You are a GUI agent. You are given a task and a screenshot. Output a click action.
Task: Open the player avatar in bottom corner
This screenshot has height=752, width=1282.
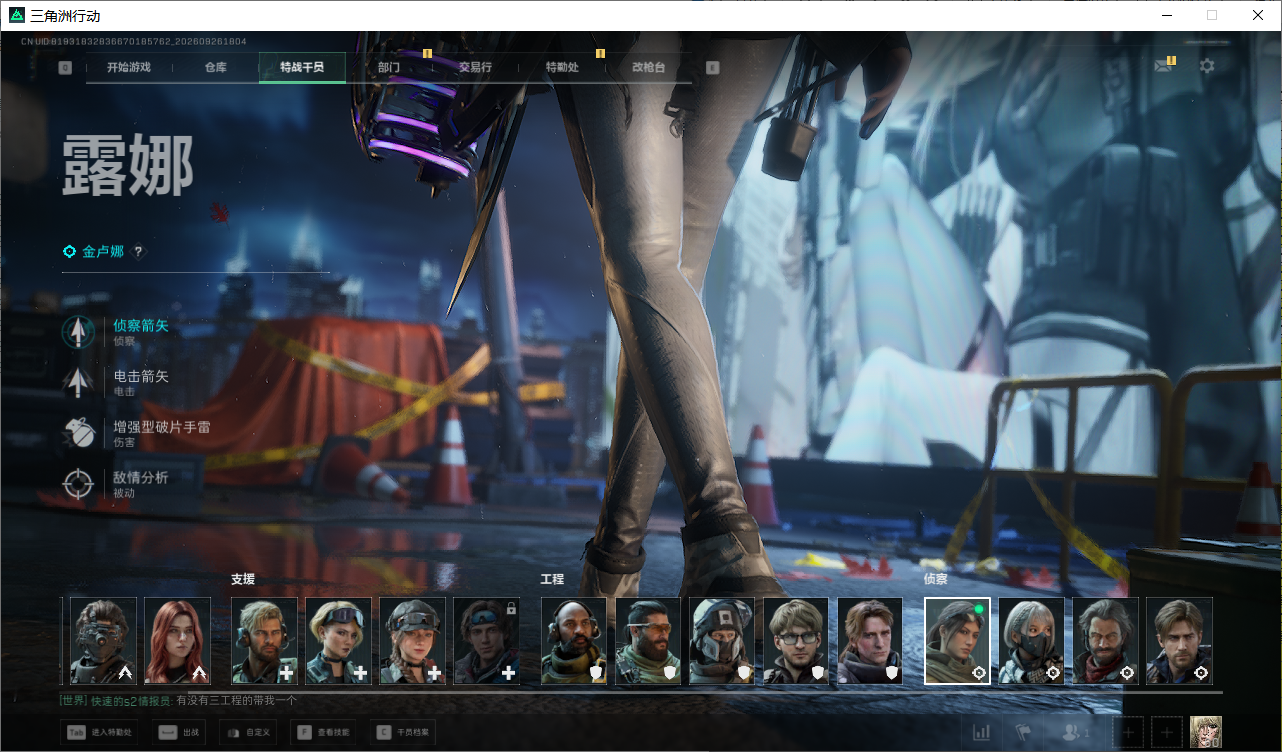(1206, 732)
